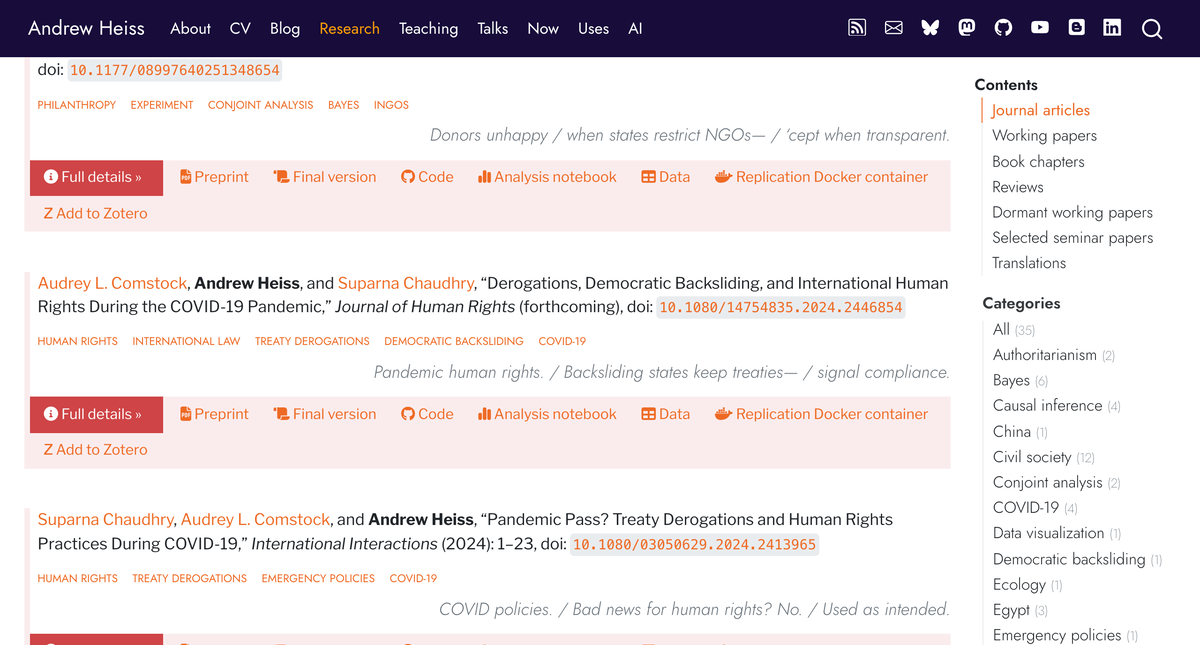Open the YouTube channel icon
This screenshot has height=645, width=1200.
click(1040, 28)
